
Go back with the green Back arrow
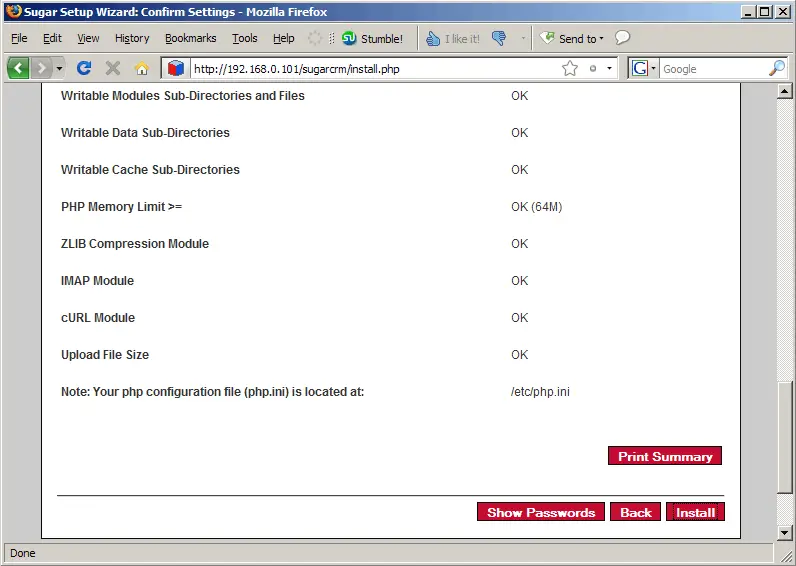[18, 68]
